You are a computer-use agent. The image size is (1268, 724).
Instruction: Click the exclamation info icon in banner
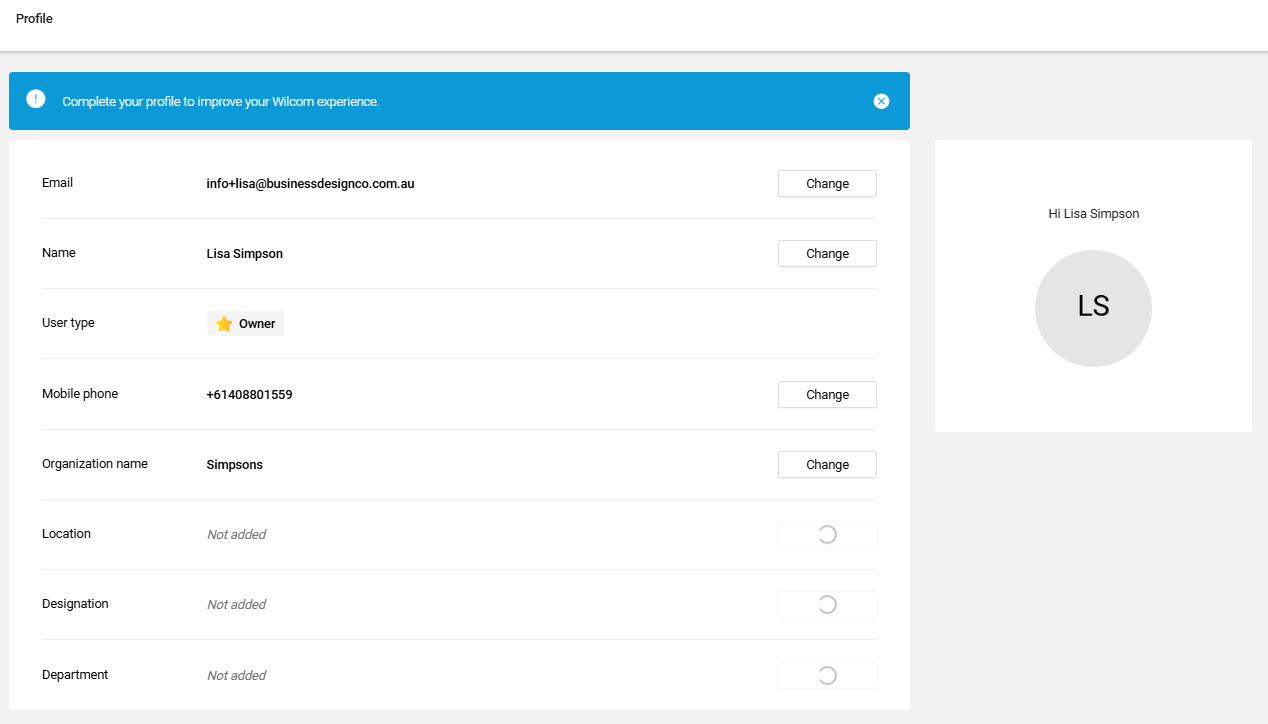36,99
